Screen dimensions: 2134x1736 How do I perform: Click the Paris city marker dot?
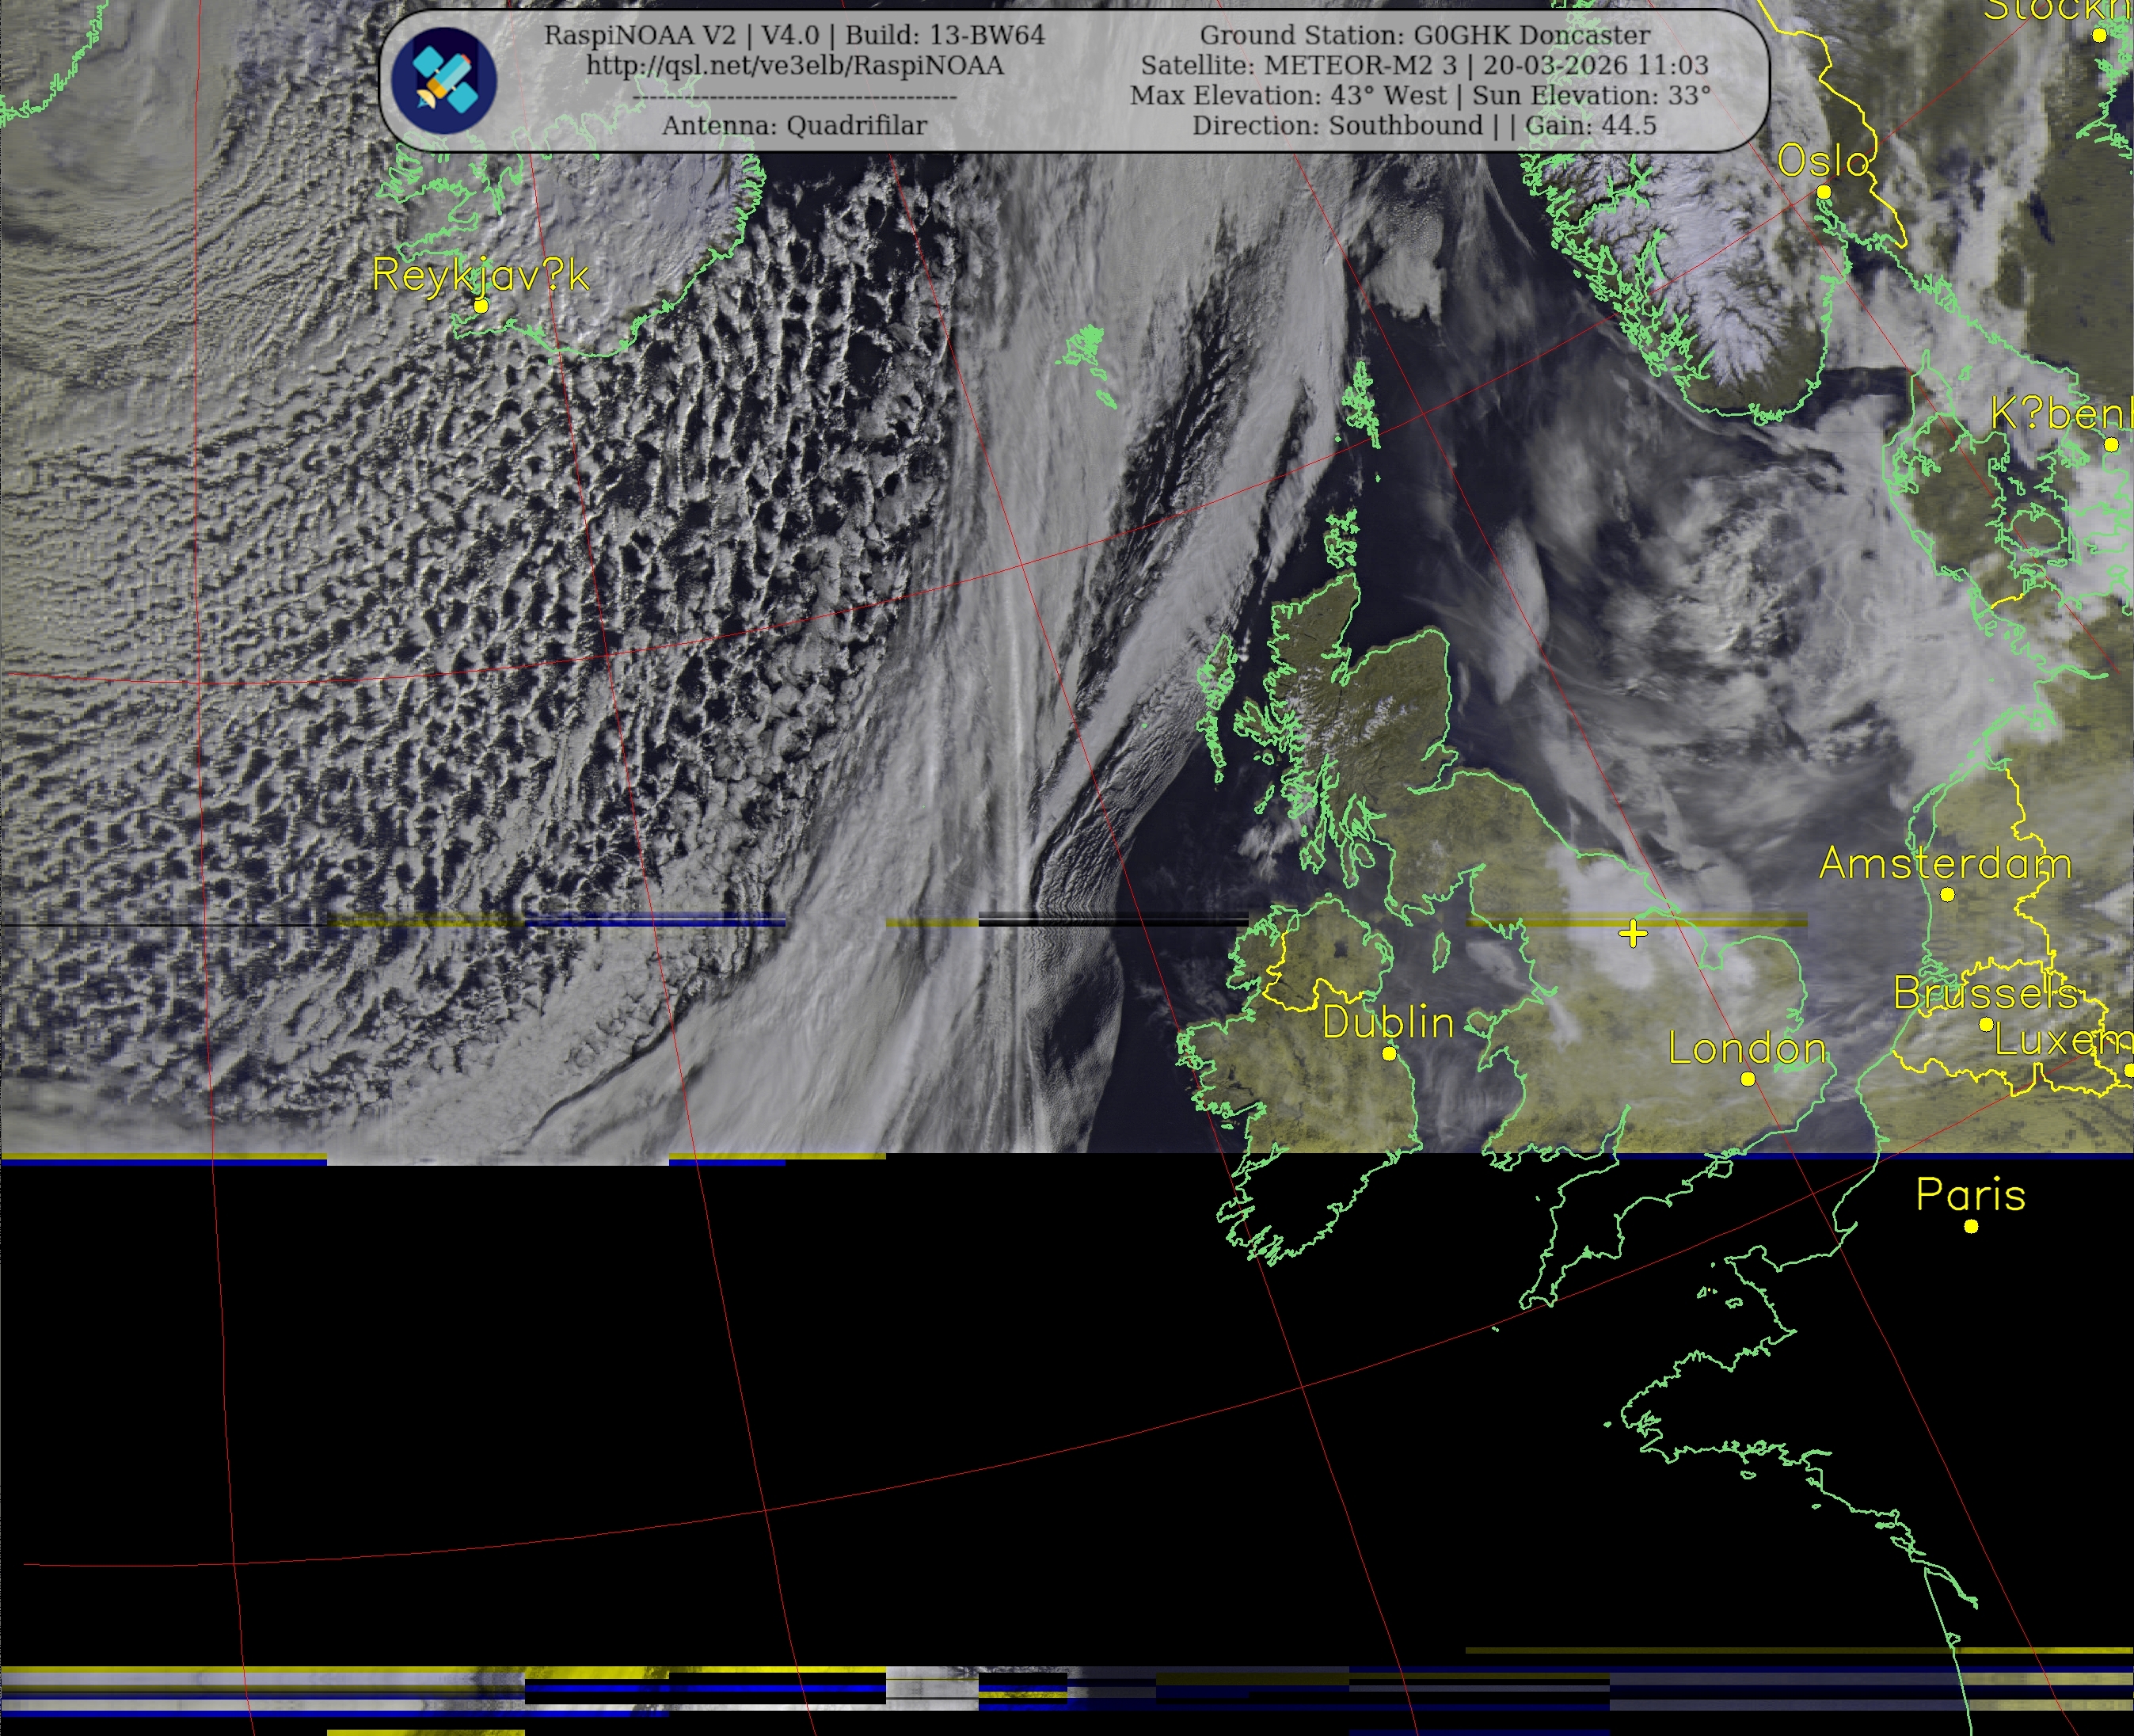tap(1971, 1226)
